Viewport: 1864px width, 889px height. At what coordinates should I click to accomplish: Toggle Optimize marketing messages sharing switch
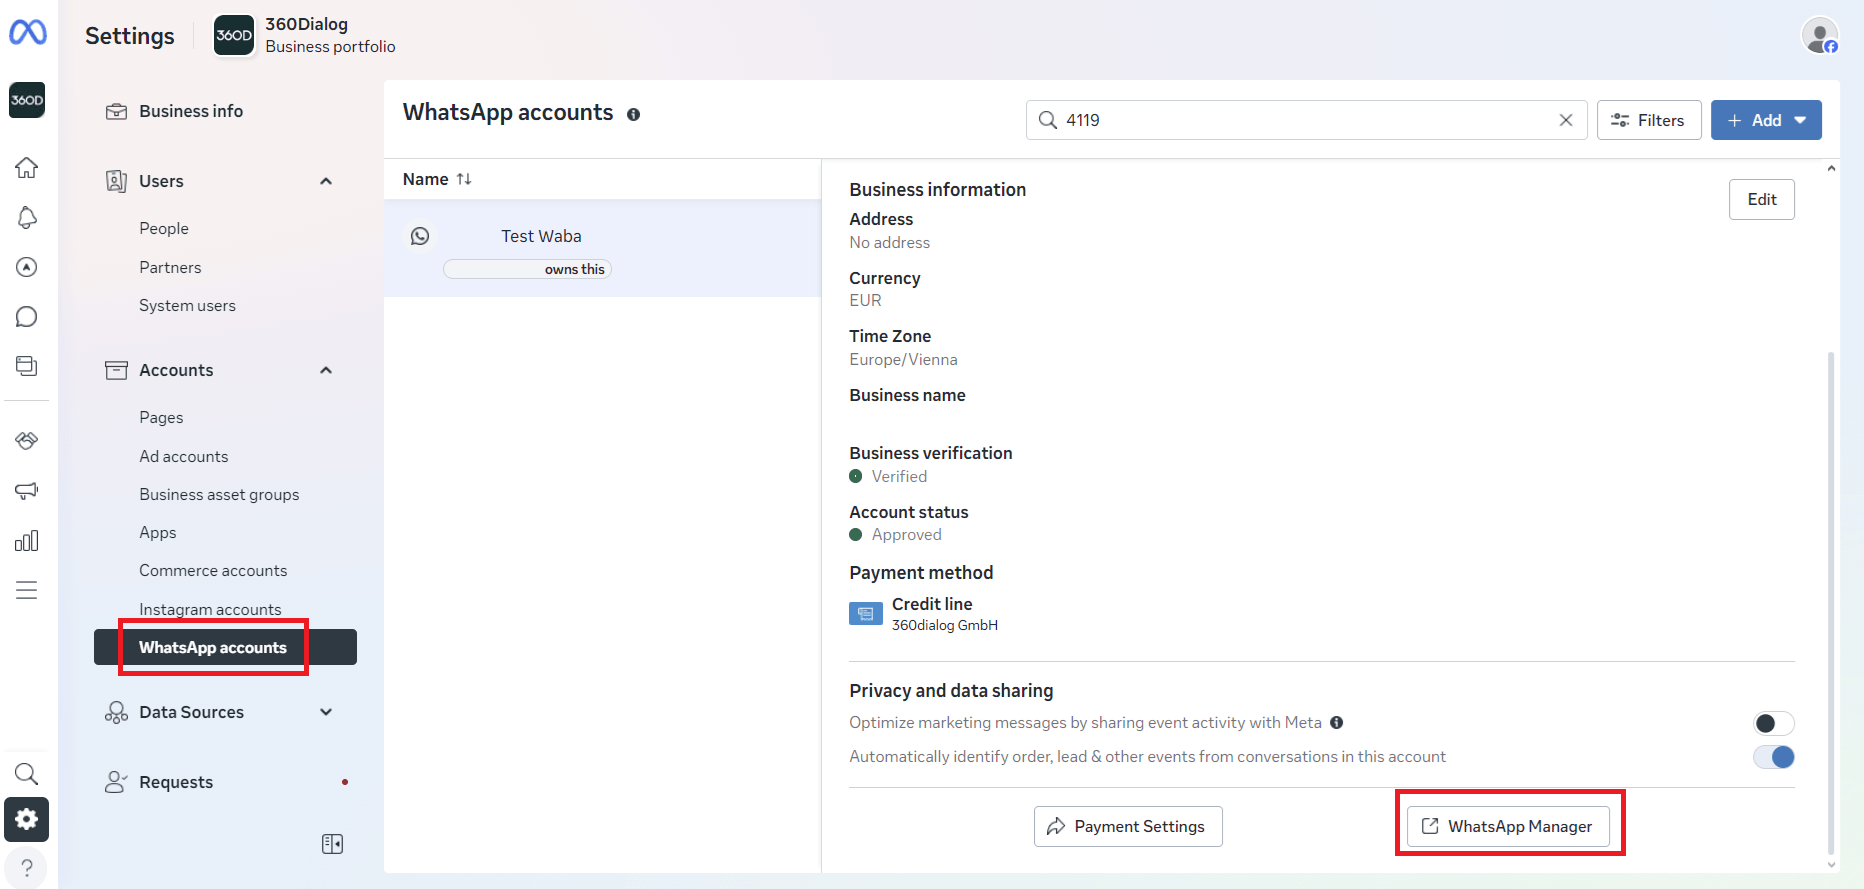point(1774,723)
